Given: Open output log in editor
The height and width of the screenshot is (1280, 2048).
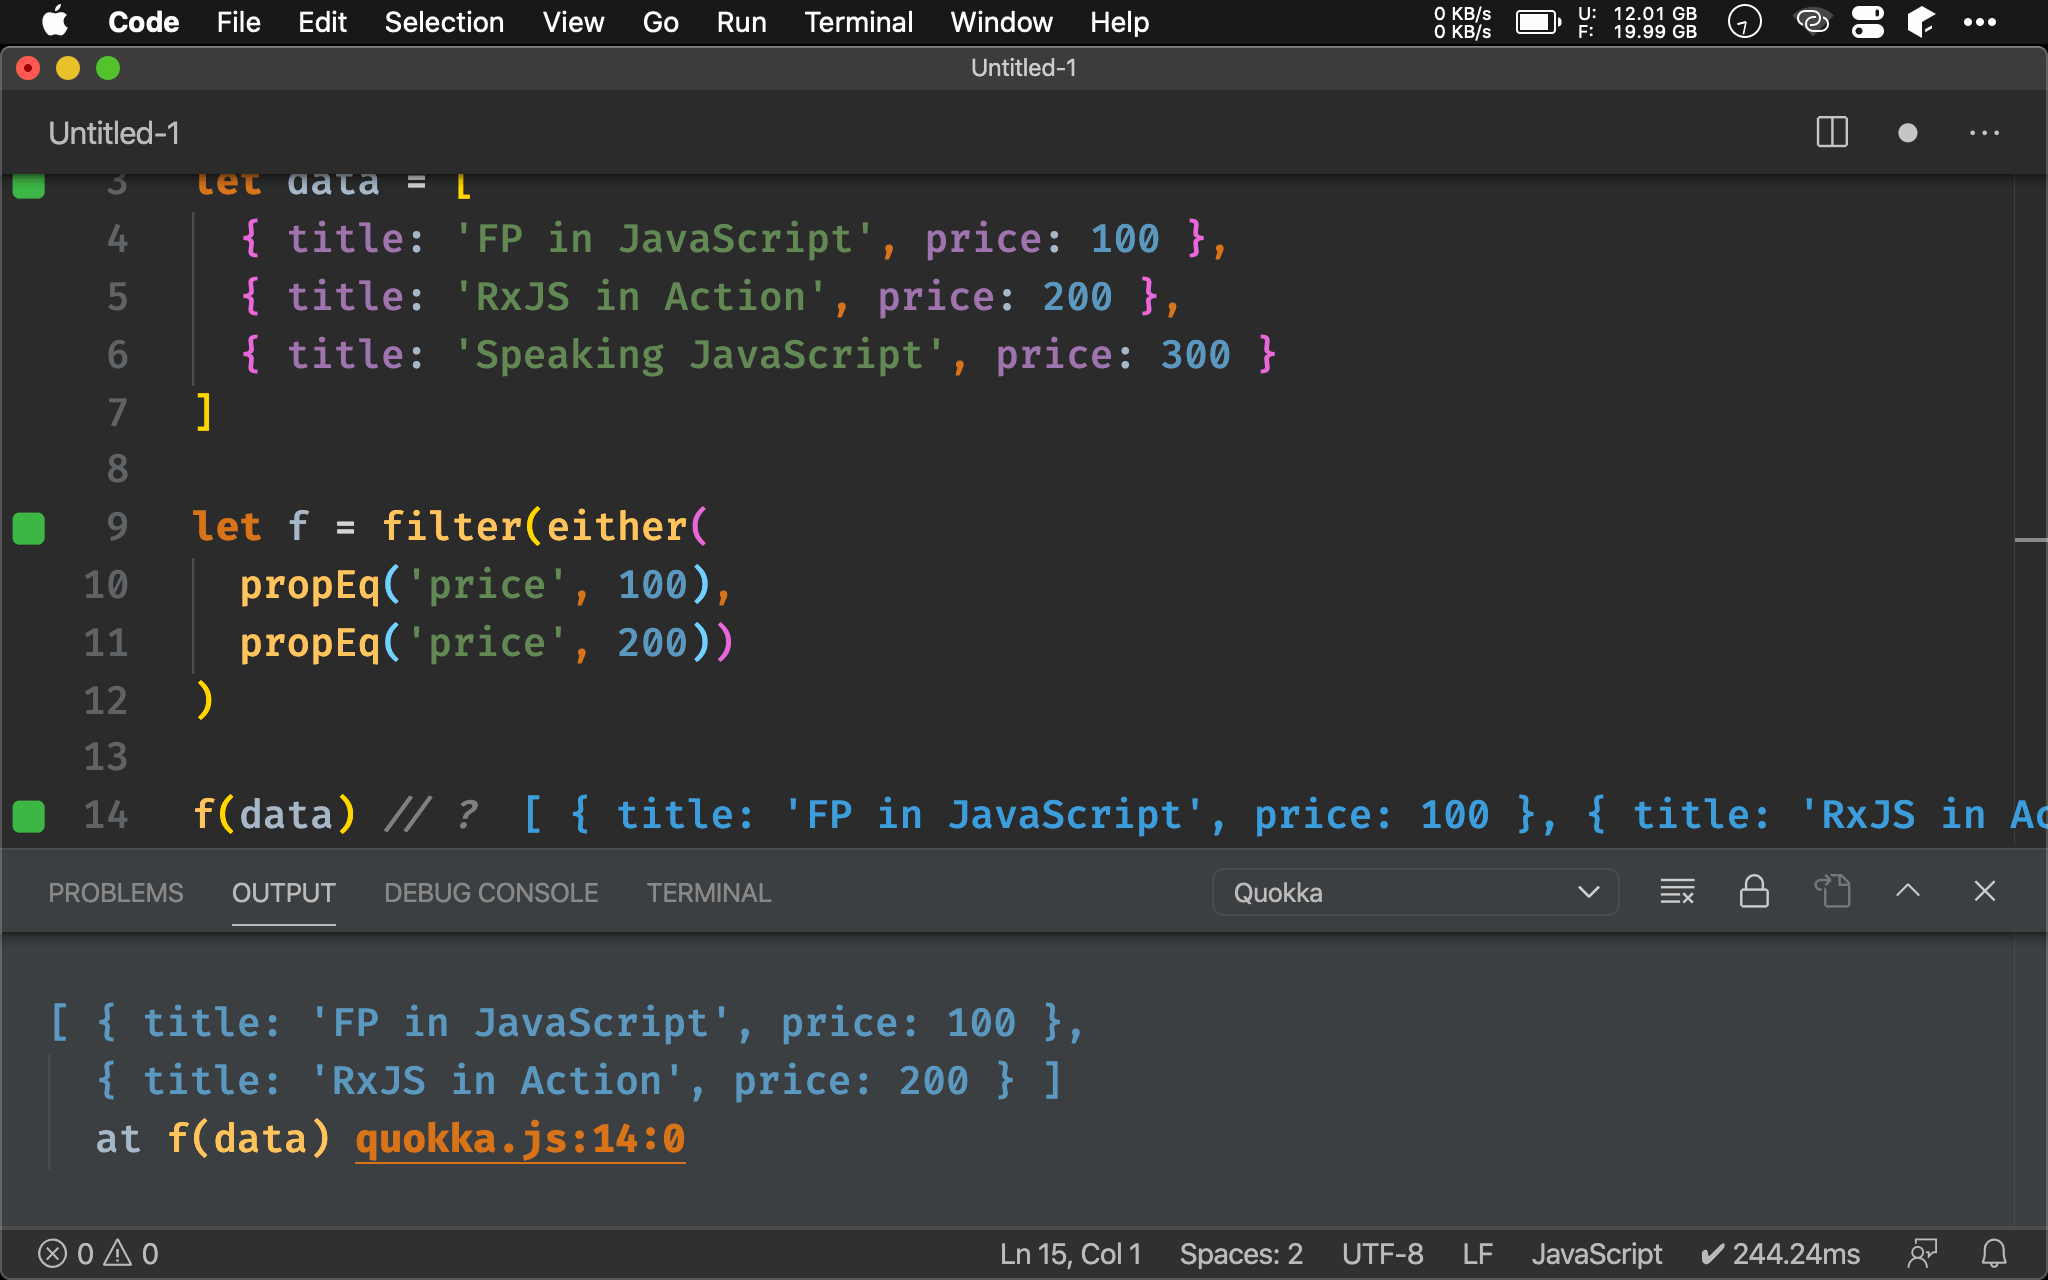Looking at the screenshot, I should 1832,891.
